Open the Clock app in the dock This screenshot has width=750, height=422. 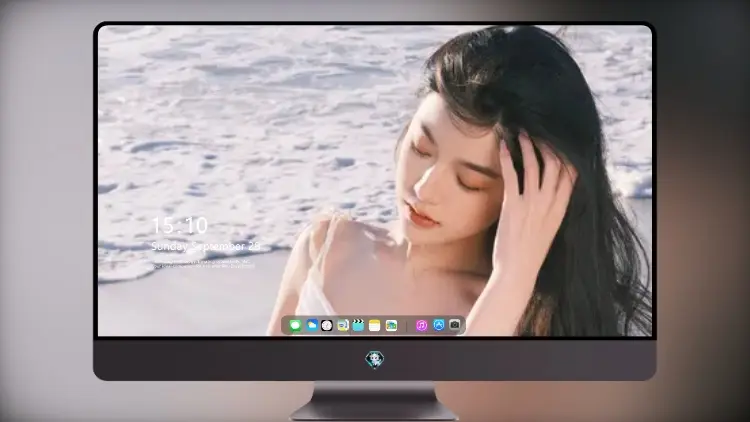327,326
